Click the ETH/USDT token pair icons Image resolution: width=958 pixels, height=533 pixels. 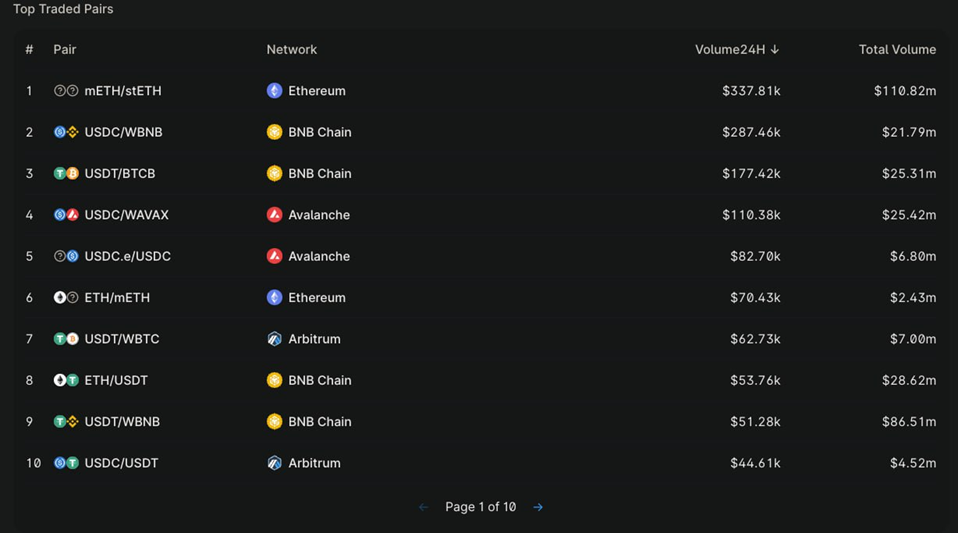click(x=66, y=381)
